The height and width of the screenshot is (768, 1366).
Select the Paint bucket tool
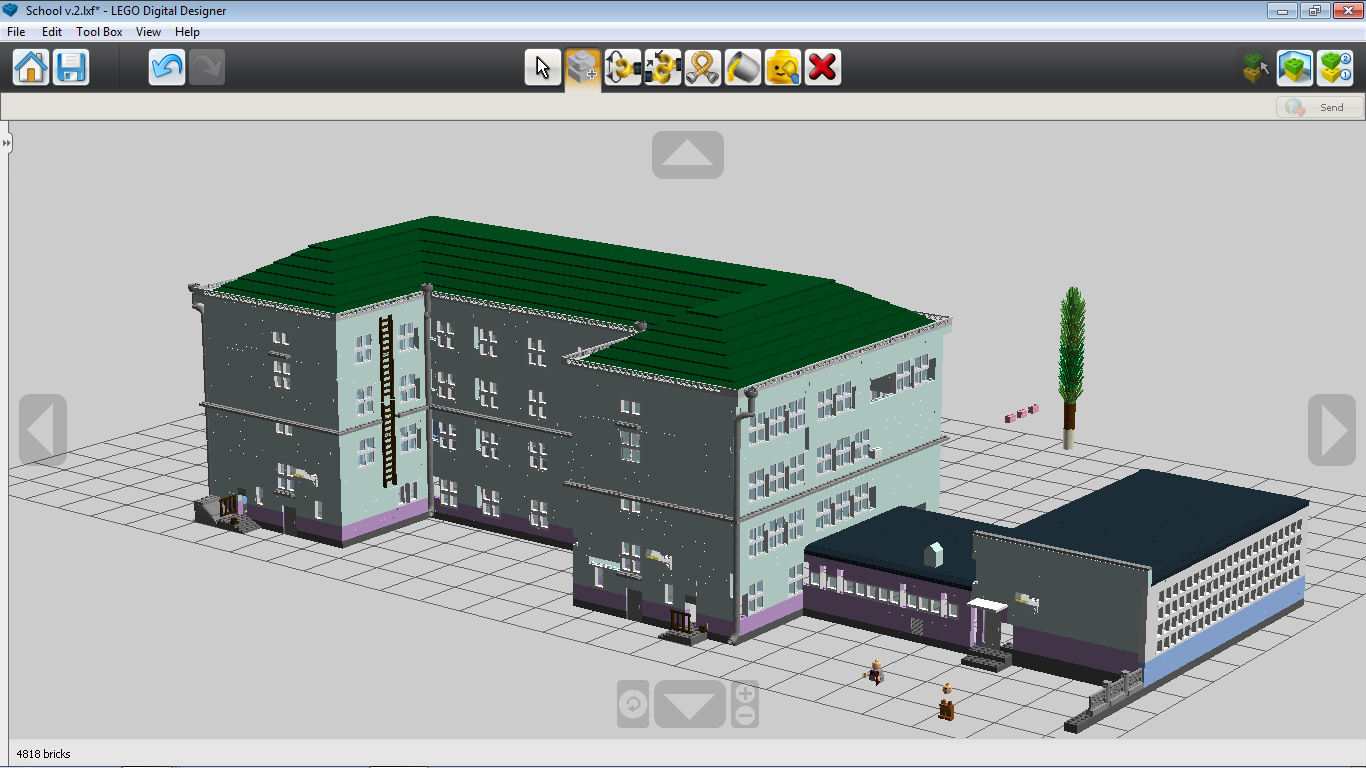(743, 68)
